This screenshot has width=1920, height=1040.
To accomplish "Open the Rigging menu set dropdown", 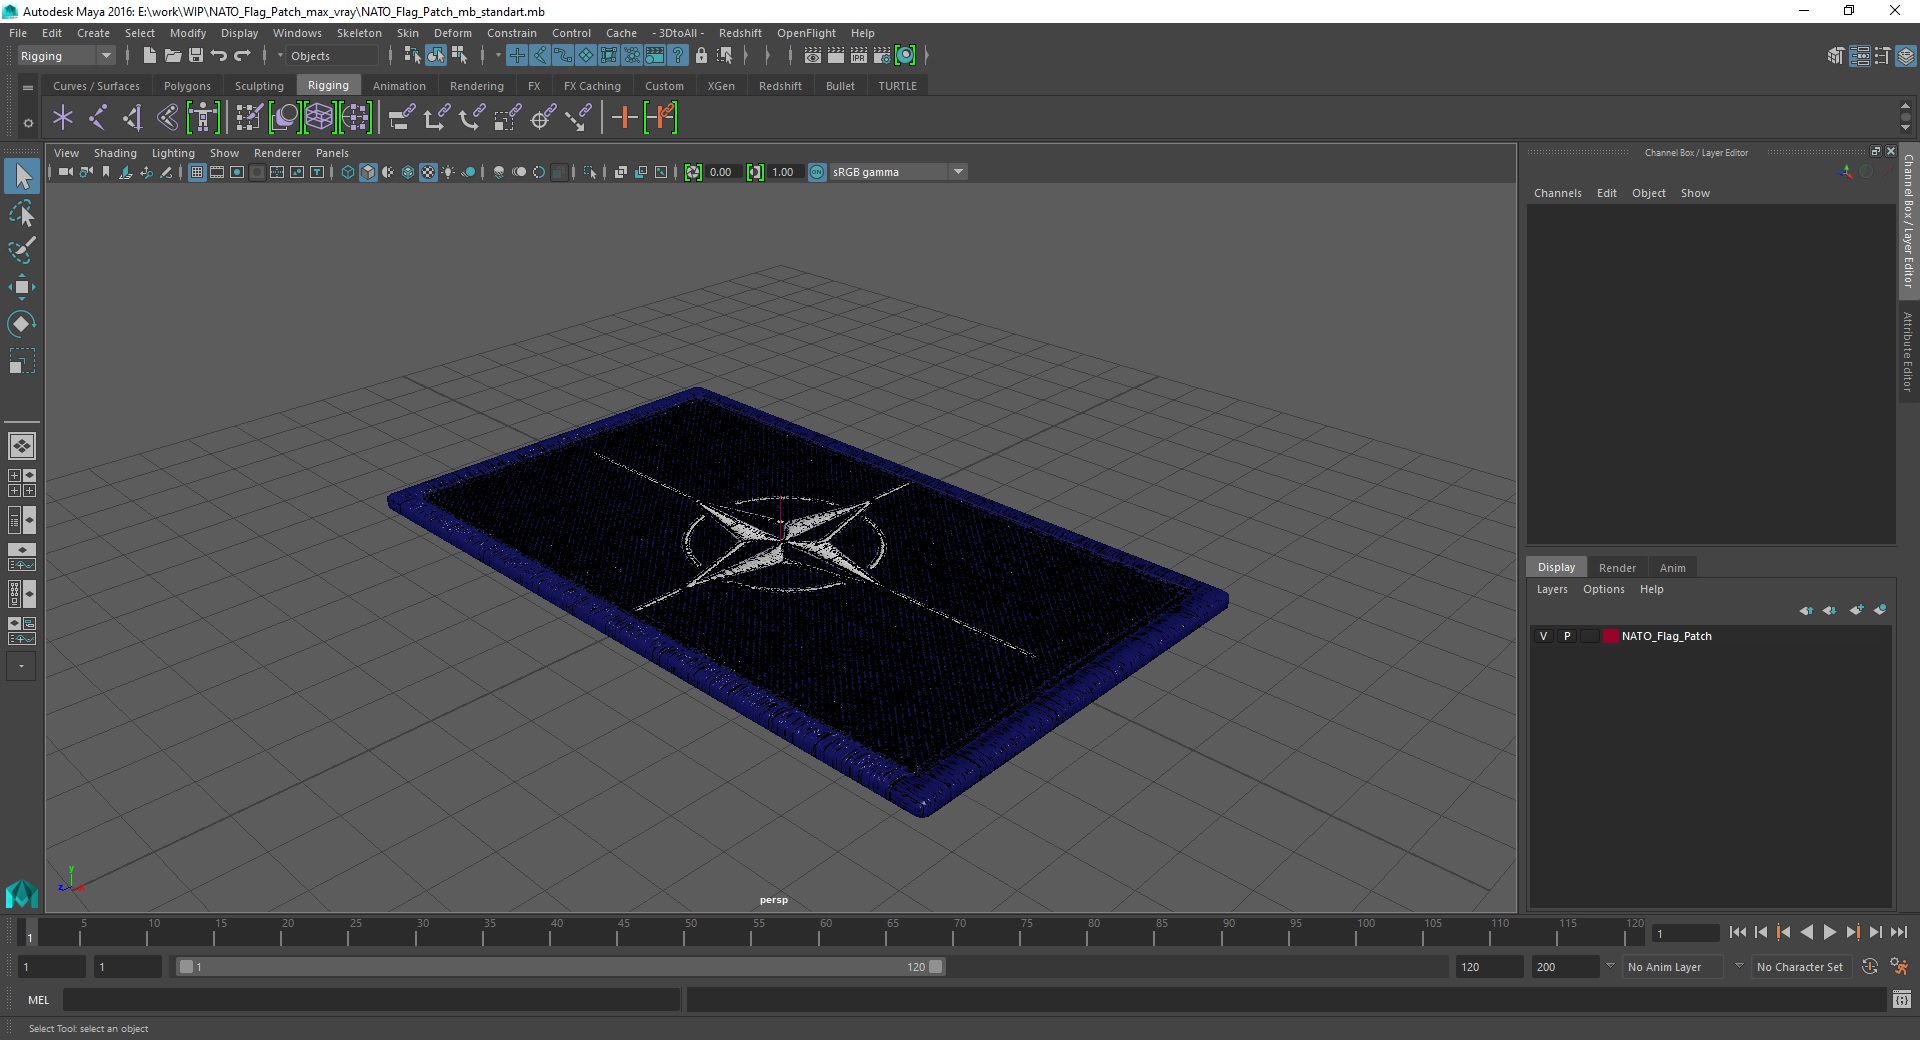I will click(x=66, y=56).
